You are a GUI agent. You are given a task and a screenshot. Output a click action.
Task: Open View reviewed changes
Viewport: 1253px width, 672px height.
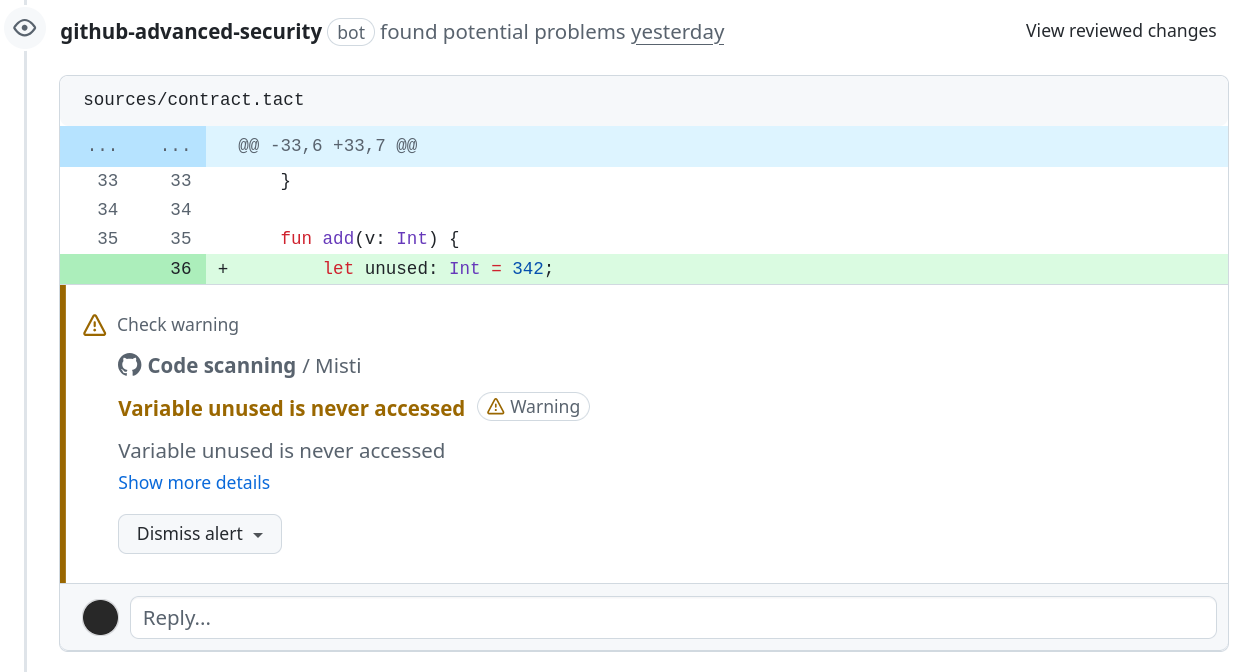click(x=1121, y=31)
